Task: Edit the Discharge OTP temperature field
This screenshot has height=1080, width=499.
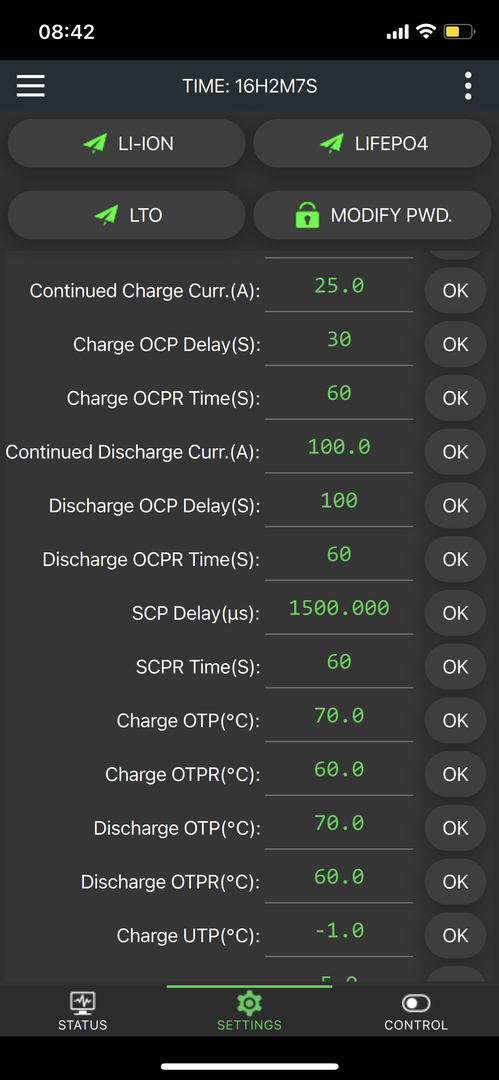Action: [339, 825]
